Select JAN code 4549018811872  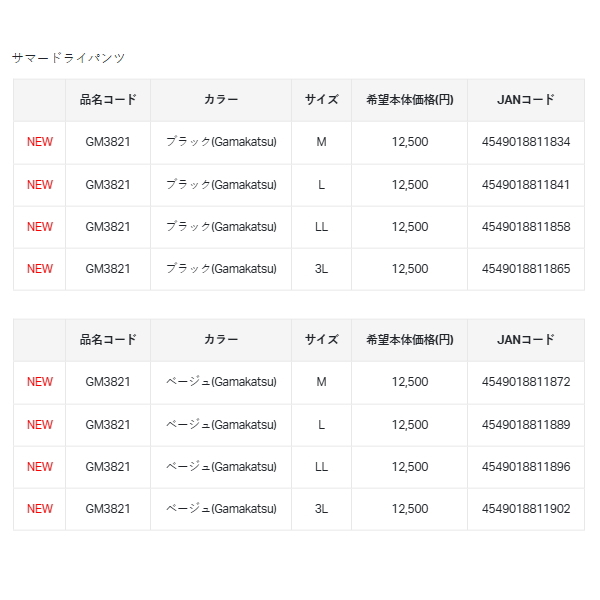tap(526, 382)
